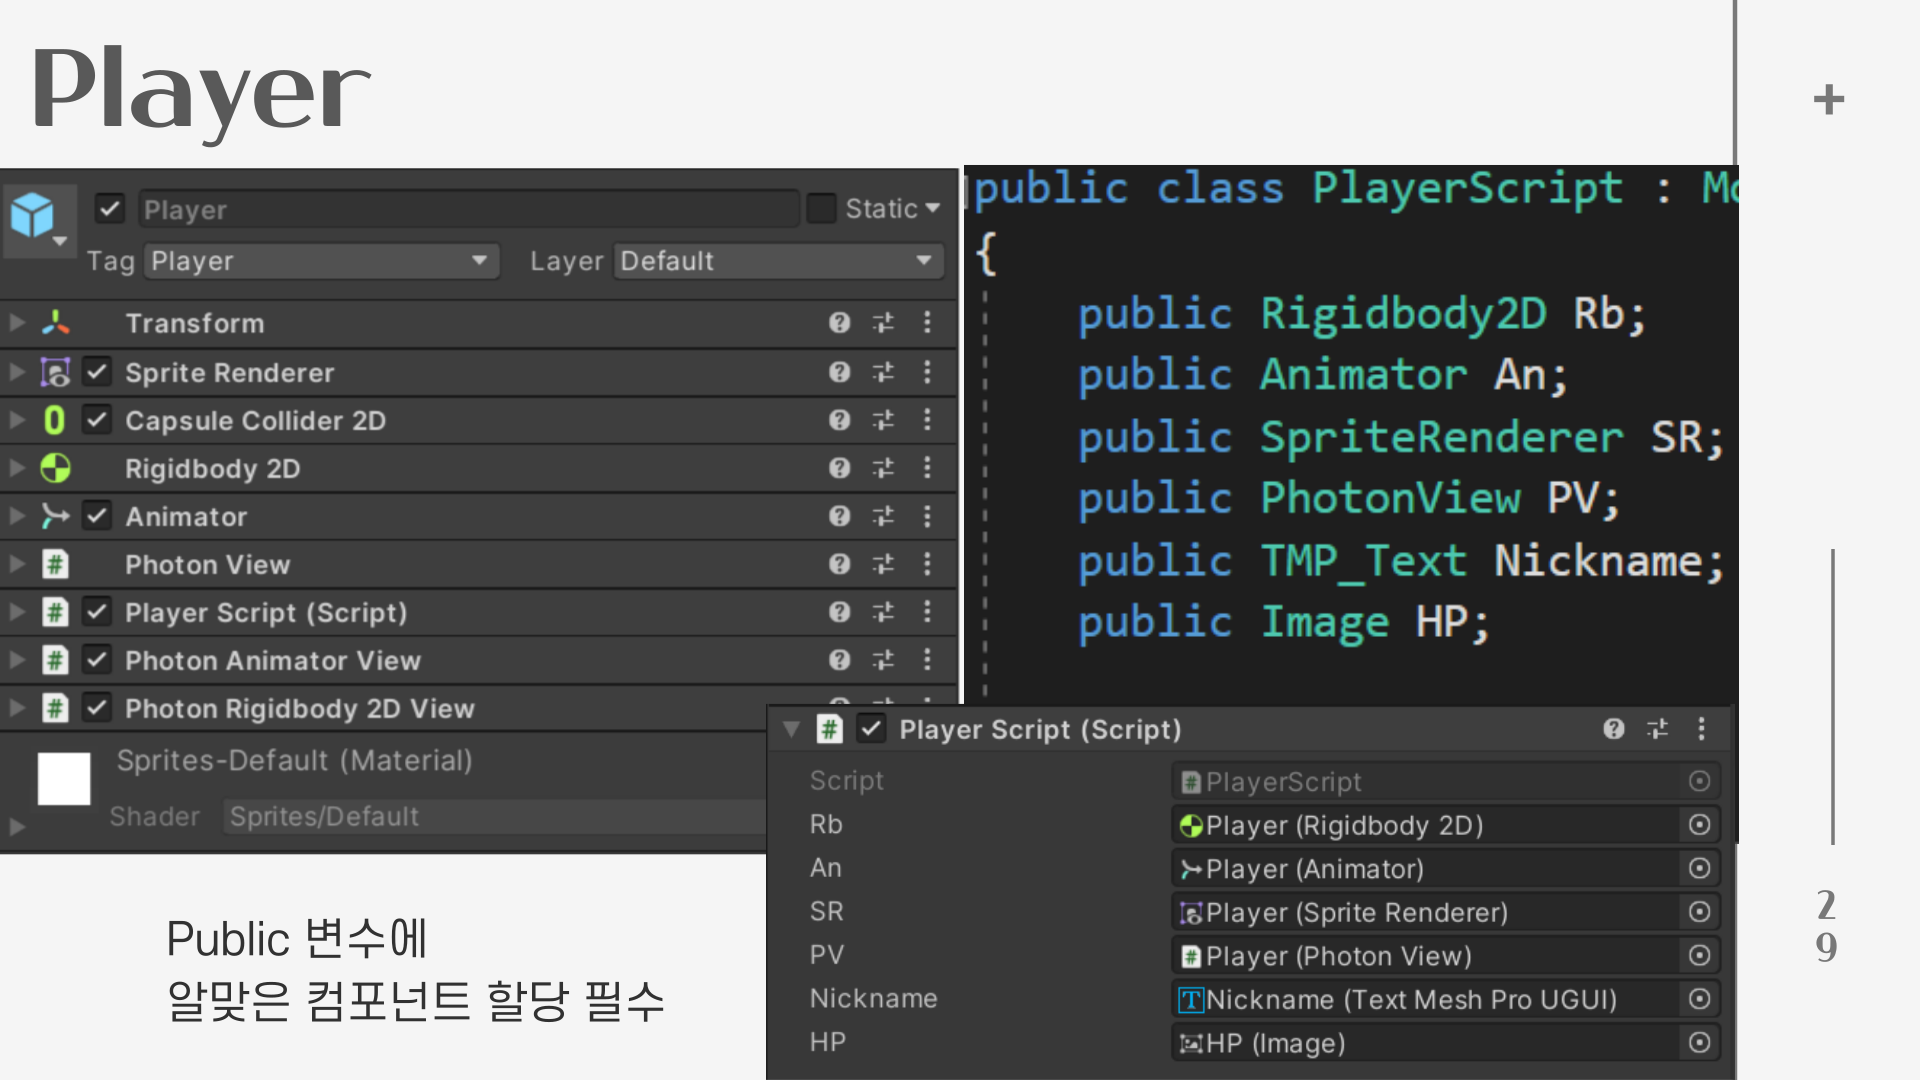Image resolution: width=1920 pixels, height=1080 pixels.
Task: Click the Transform component help icon
Action: pyautogui.click(x=839, y=322)
